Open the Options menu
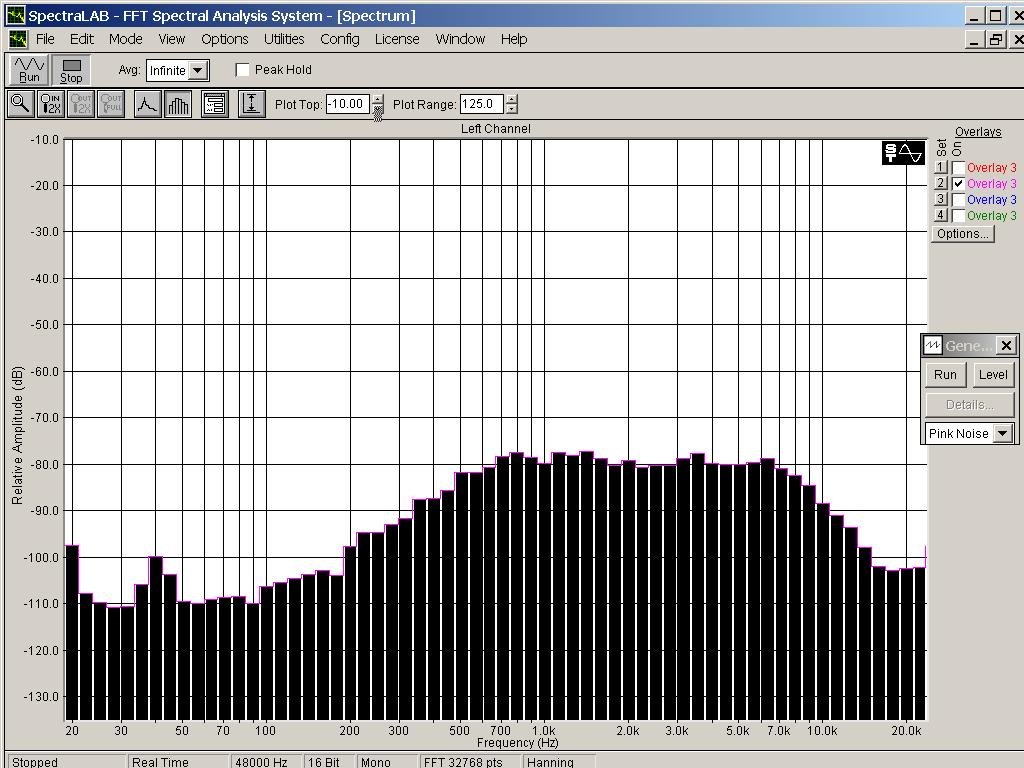This screenshot has width=1024, height=768. [x=225, y=39]
